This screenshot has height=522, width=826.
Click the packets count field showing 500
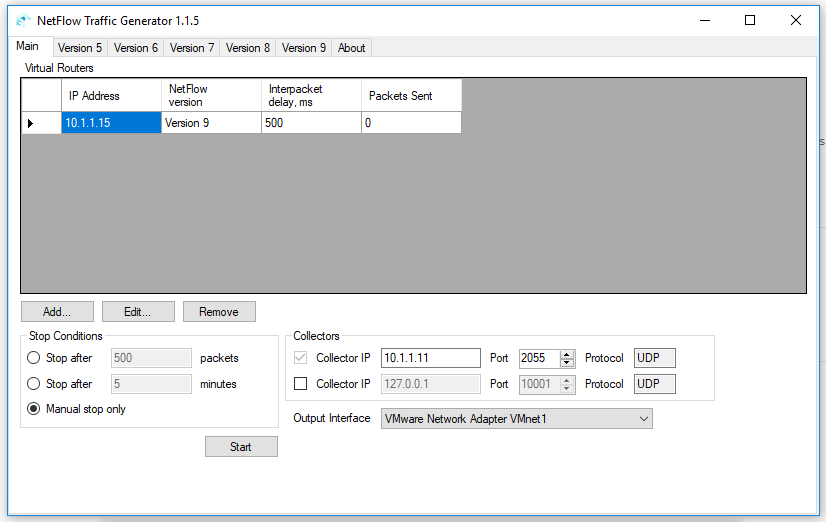[x=151, y=358]
